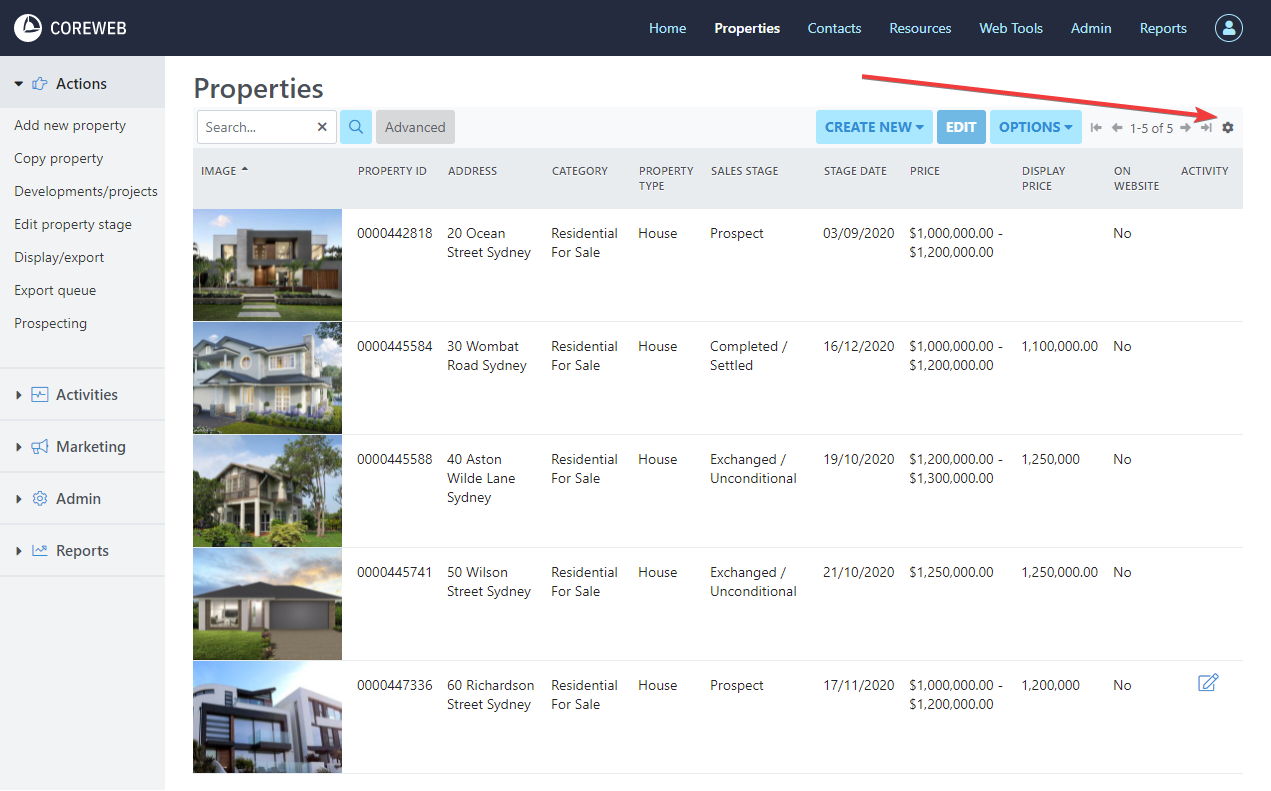
Task: Clear the search box with X icon
Action: click(x=322, y=127)
